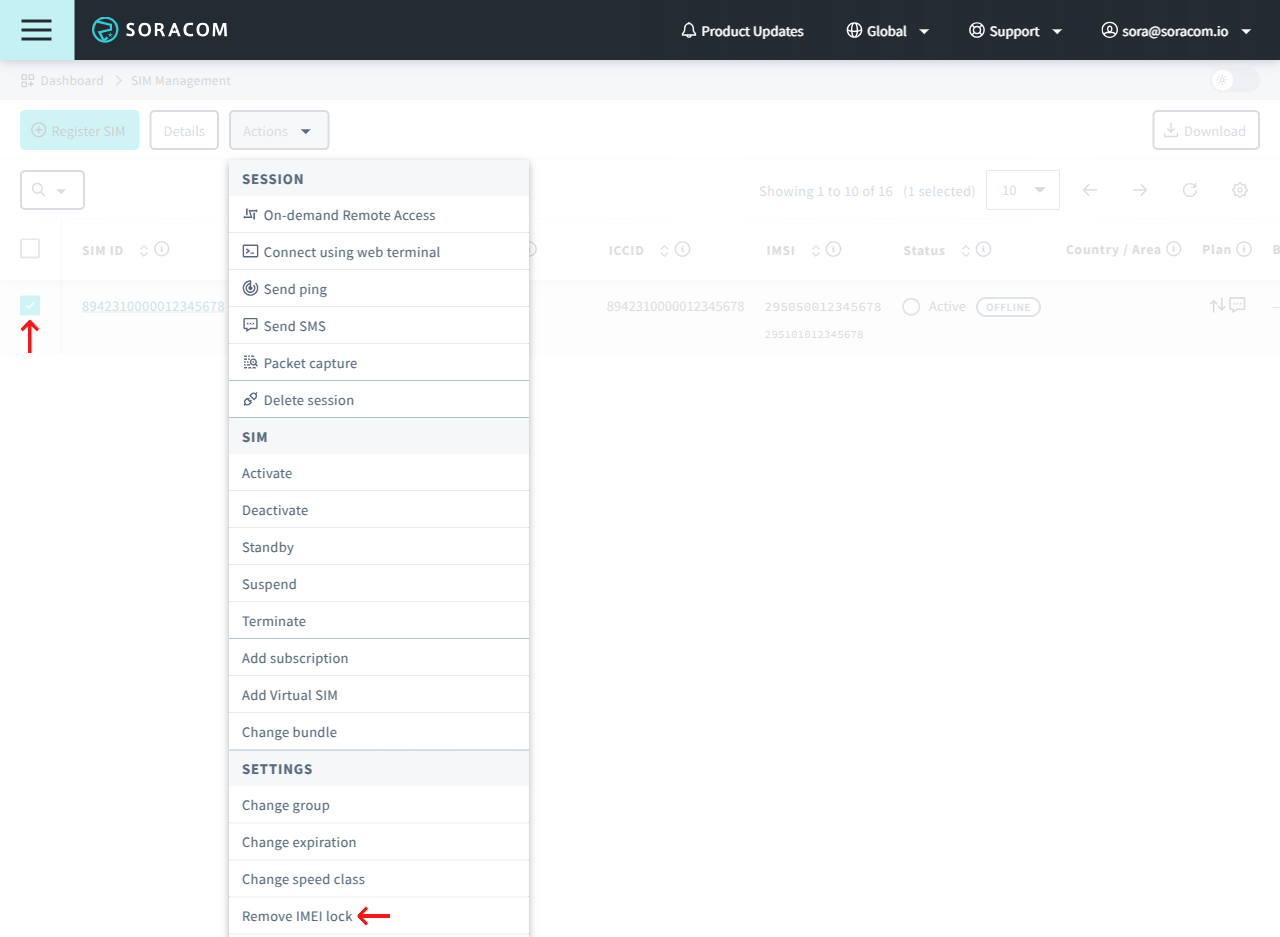Click the SORACOM logo
This screenshot has height=937, width=1280.
point(160,30)
